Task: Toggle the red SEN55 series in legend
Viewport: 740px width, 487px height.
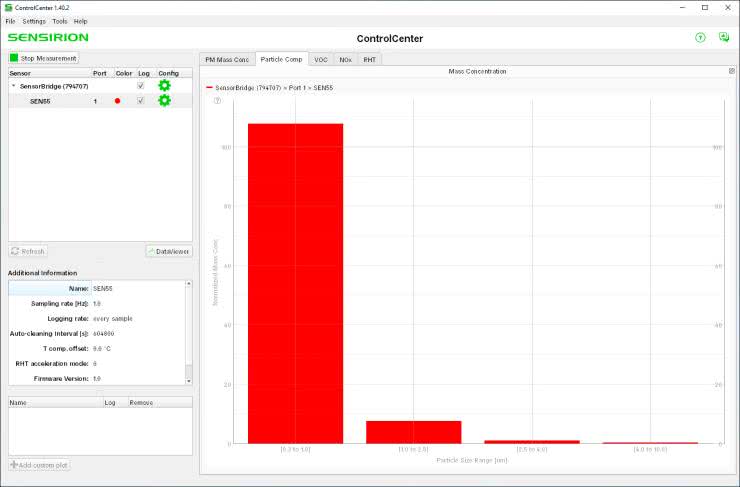Action: pyautogui.click(x=270, y=88)
